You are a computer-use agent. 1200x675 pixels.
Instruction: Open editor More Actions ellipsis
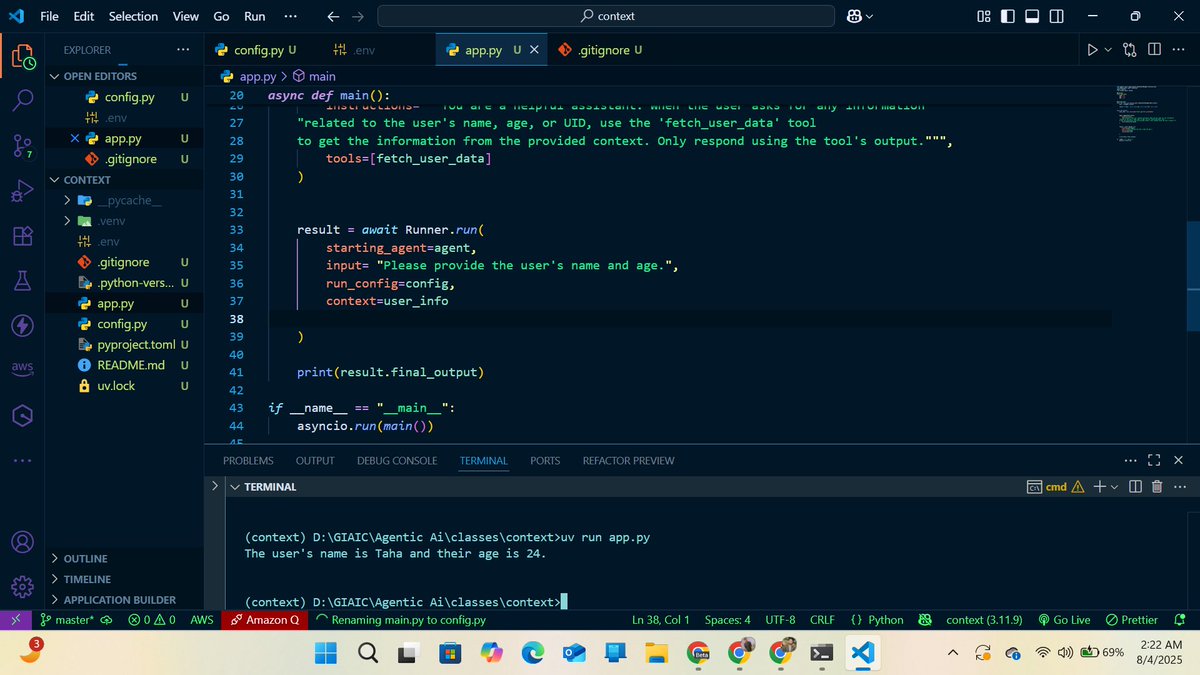point(1179,49)
